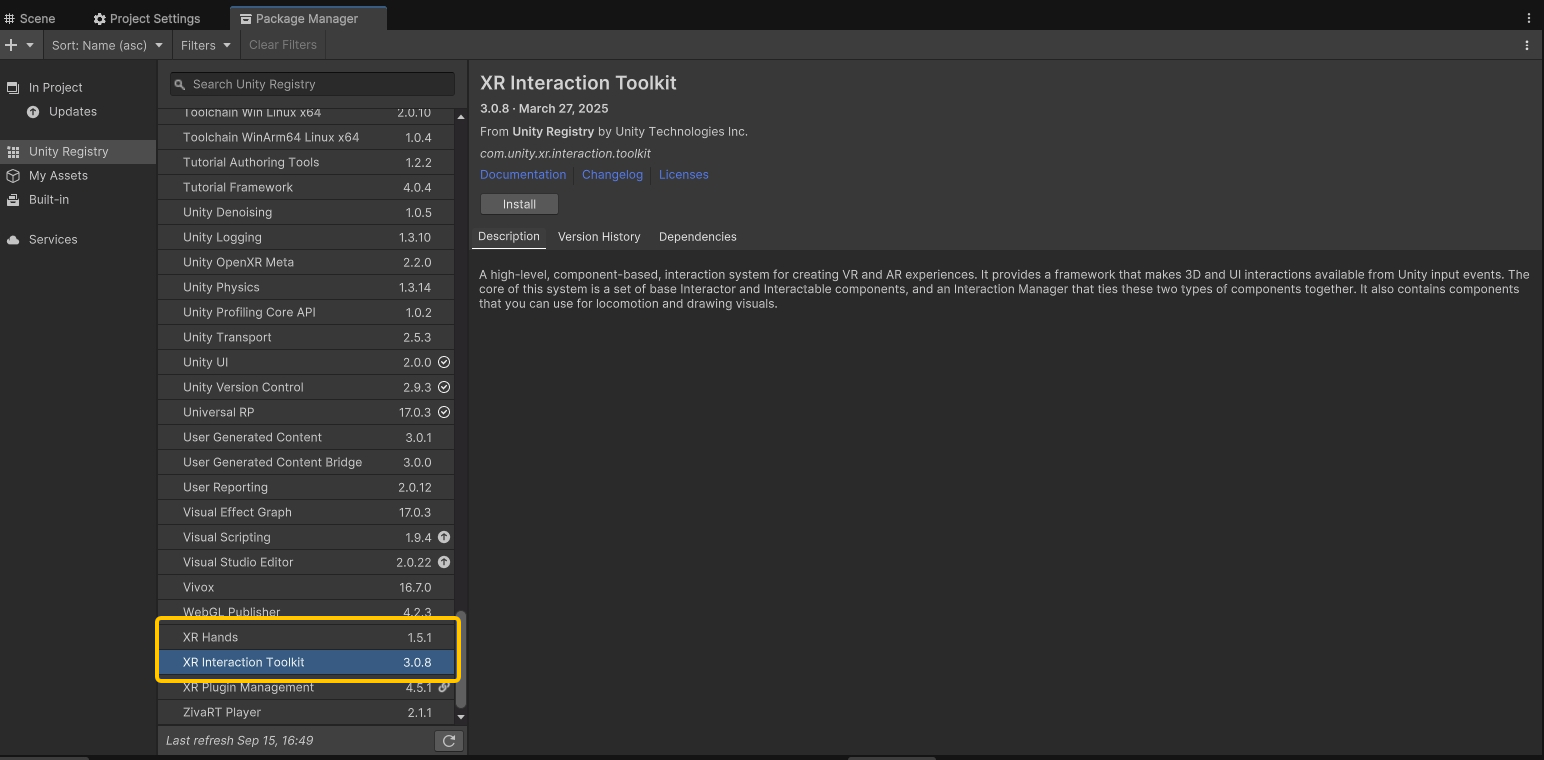The width and height of the screenshot is (1544, 760).
Task: Select Unity Version Control installed checkmark
Action: click(x=444, y=387)
